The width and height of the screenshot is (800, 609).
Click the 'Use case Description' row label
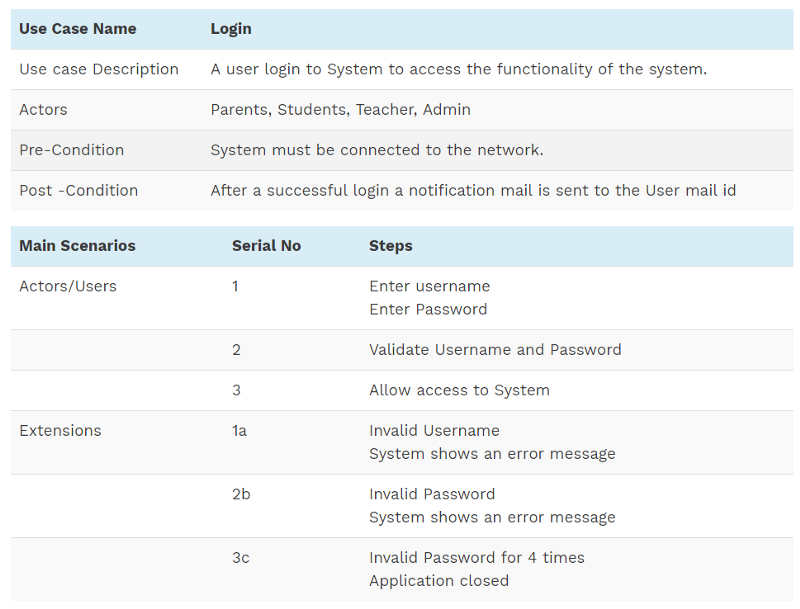click(98, 69)
